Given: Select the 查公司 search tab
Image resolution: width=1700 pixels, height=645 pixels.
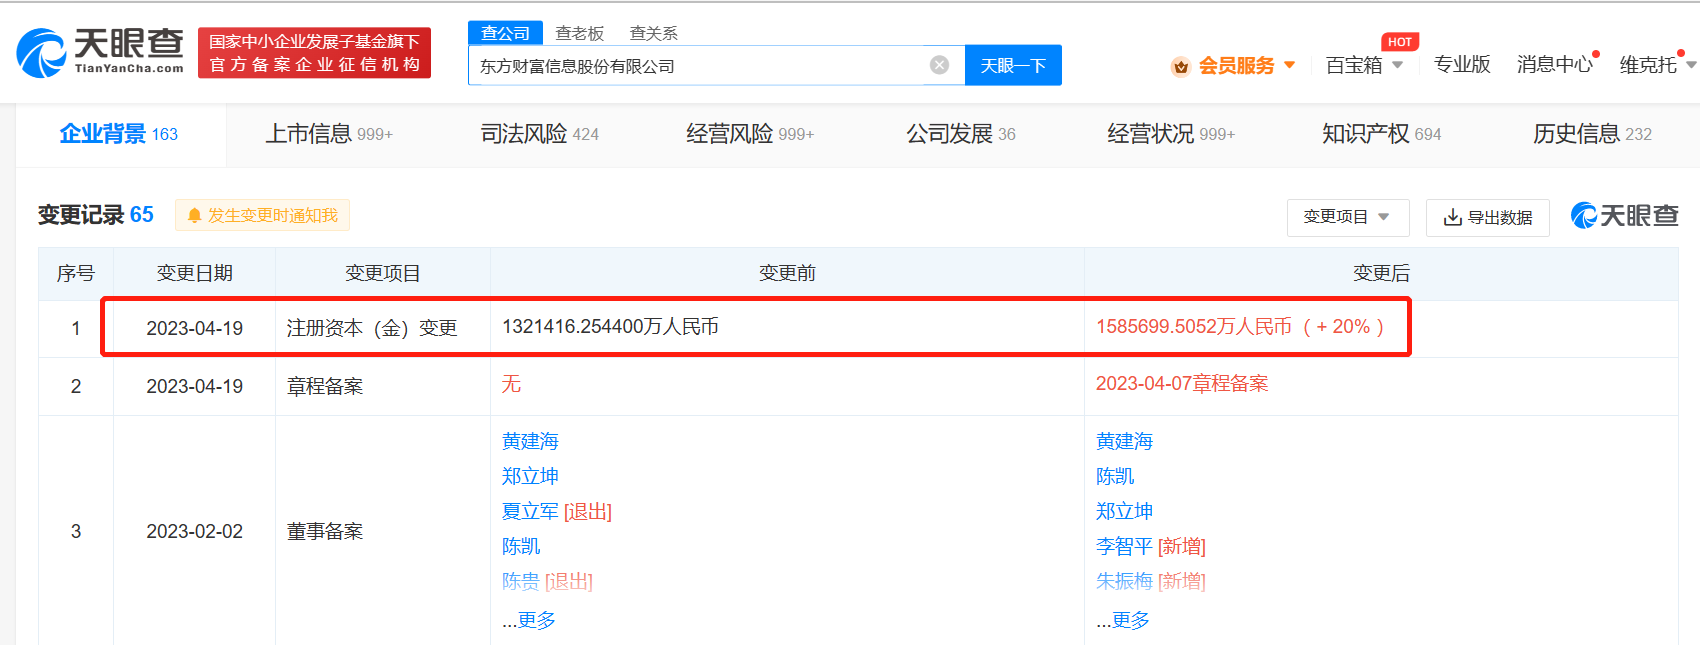Looking at the screenshot, I should (x=505, y=33).
